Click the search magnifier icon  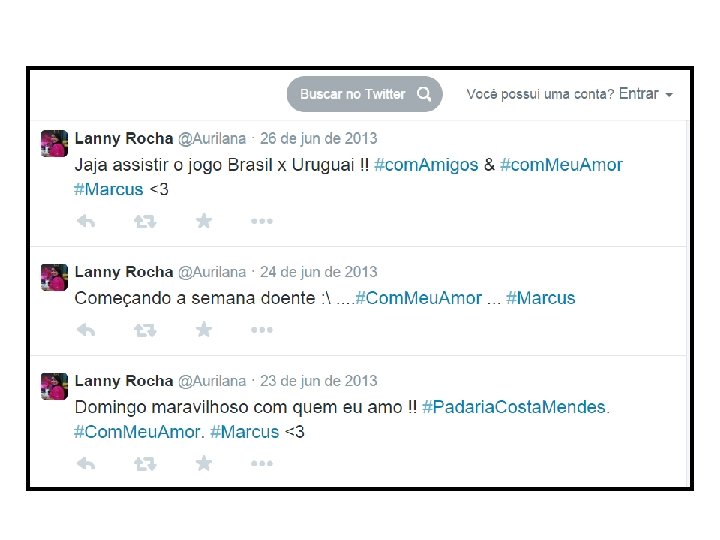pyautogui.click(x=424, y=94)
